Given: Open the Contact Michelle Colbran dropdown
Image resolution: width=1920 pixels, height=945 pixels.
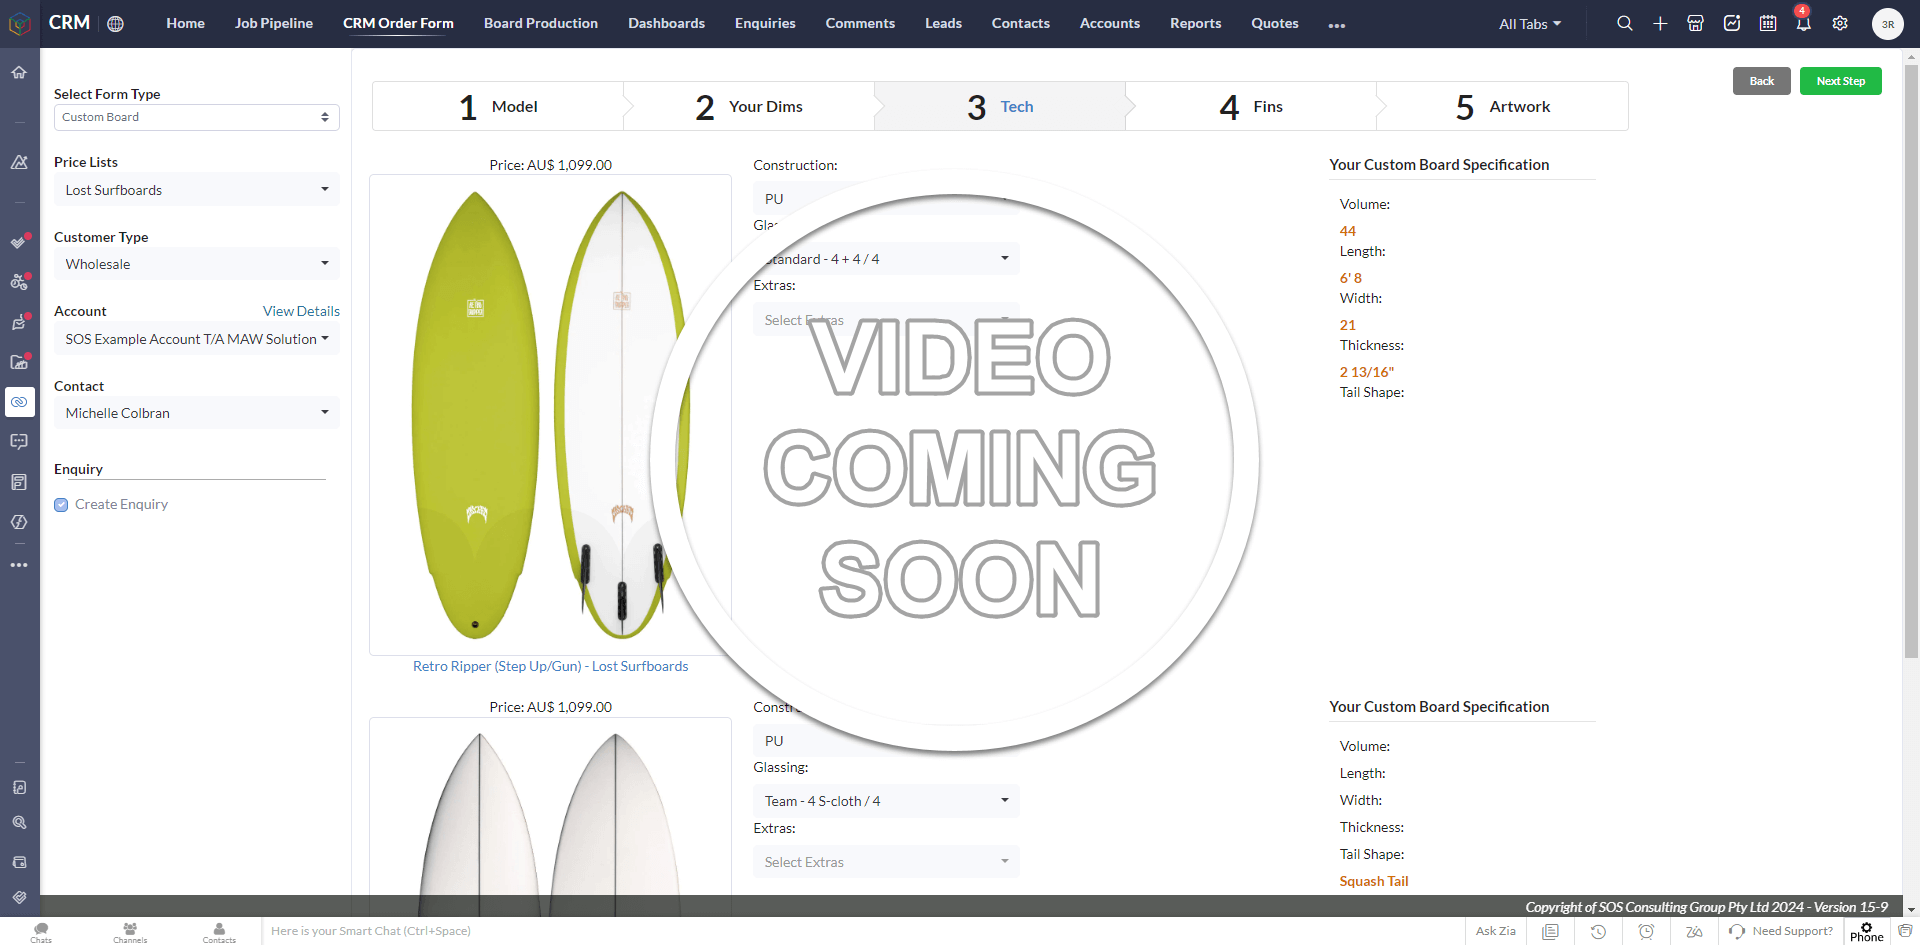Looking at the screenshot, I should point(196,413).
